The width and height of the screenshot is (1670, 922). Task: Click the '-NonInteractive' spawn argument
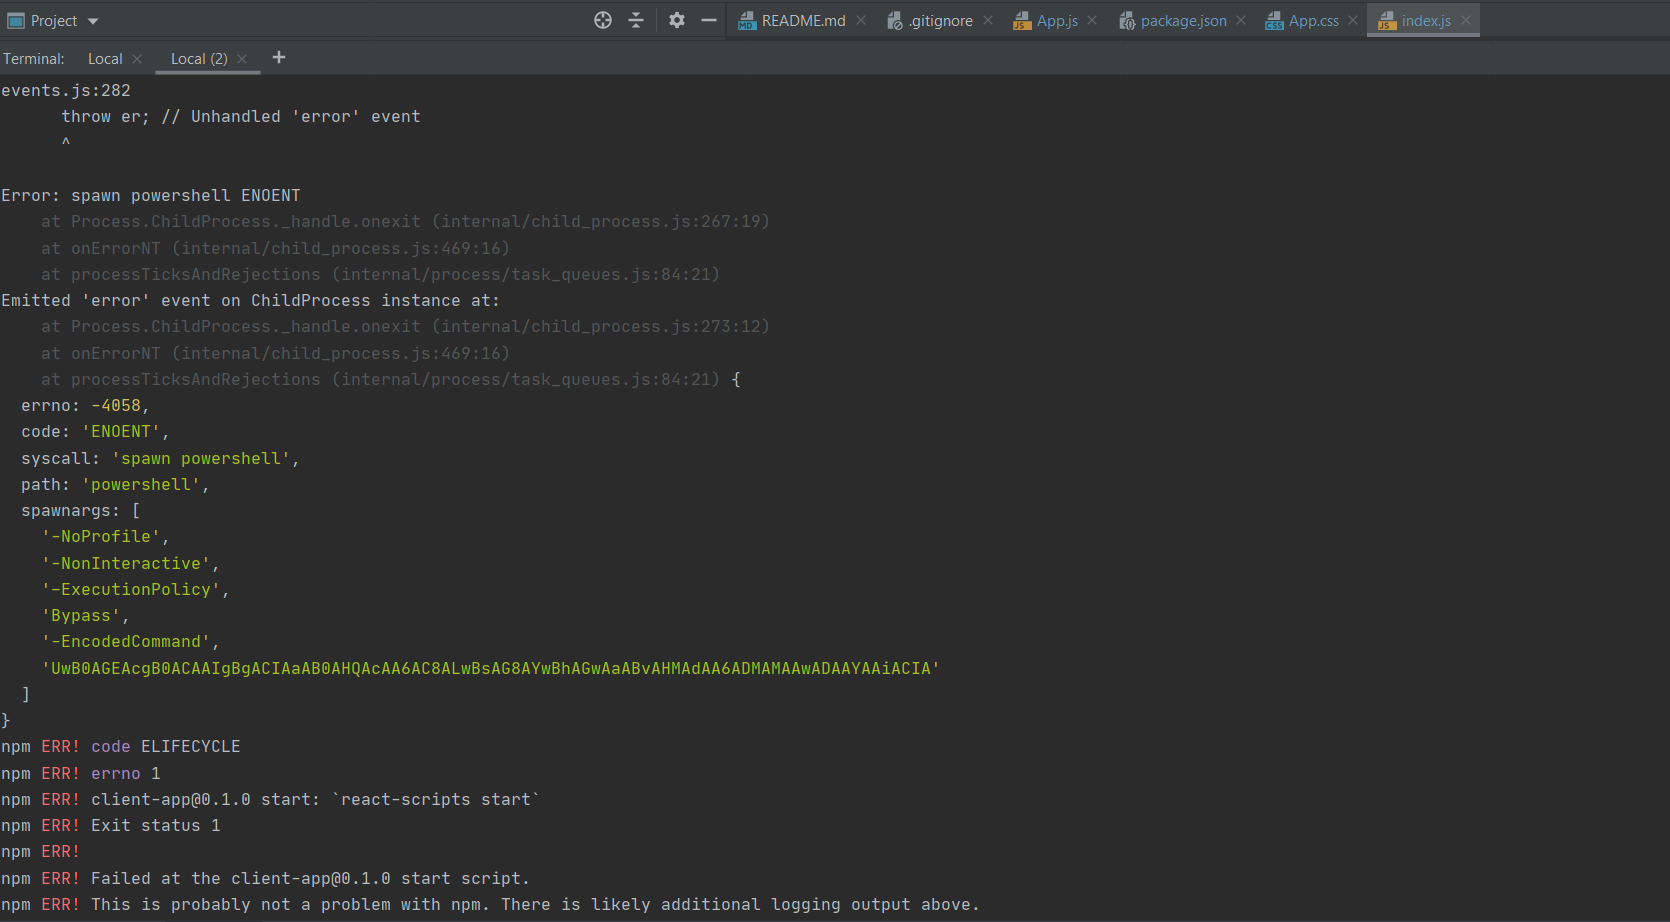pos(130,564)
